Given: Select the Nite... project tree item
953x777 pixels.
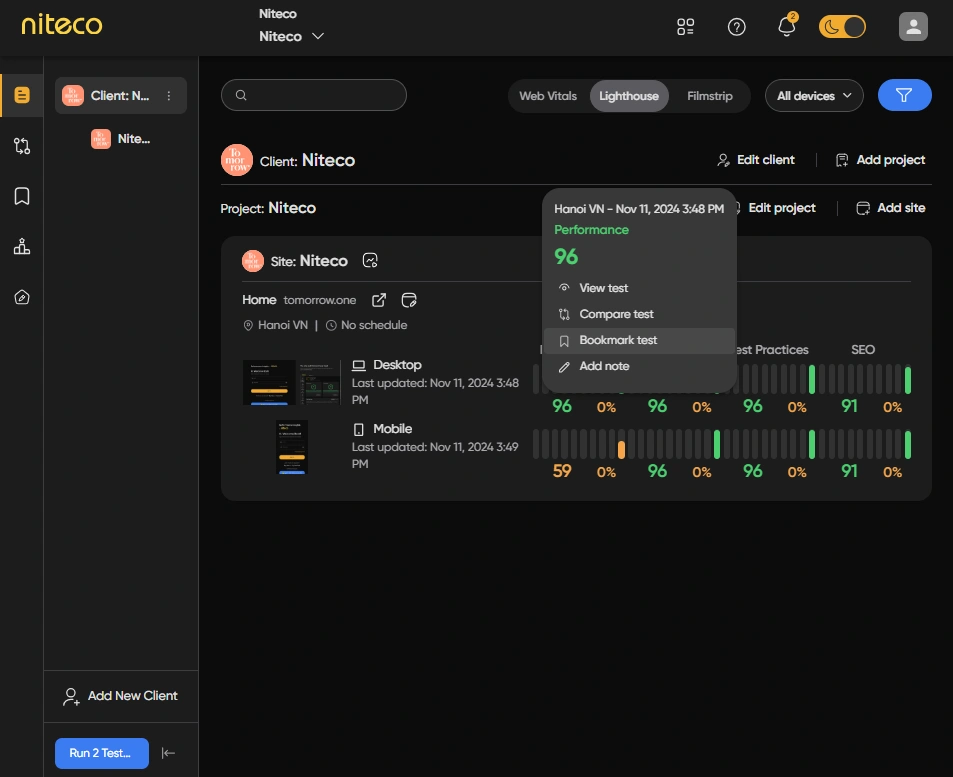Looking at the screenshot, I should click(x=120, y=139).
